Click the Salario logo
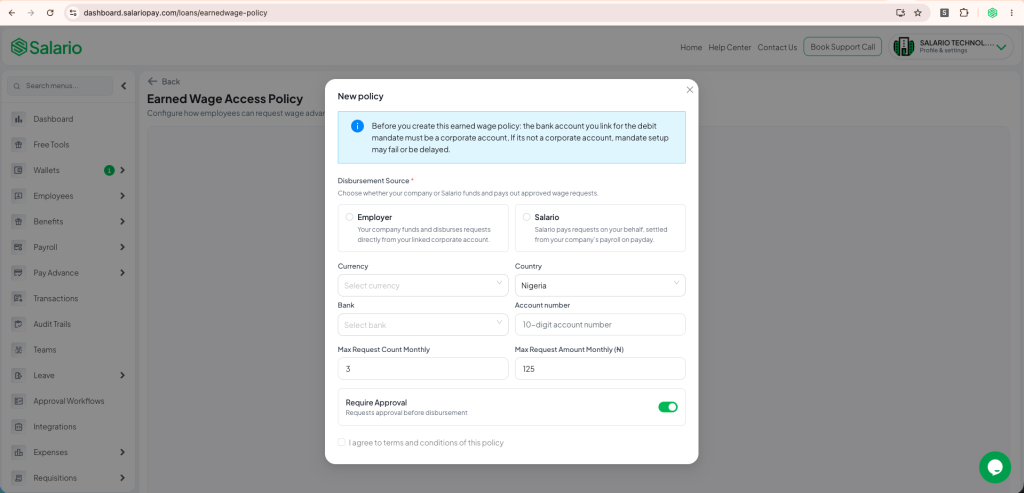Image resolution: width=1024 pixels, height=493 pixels. coord(46,47)
